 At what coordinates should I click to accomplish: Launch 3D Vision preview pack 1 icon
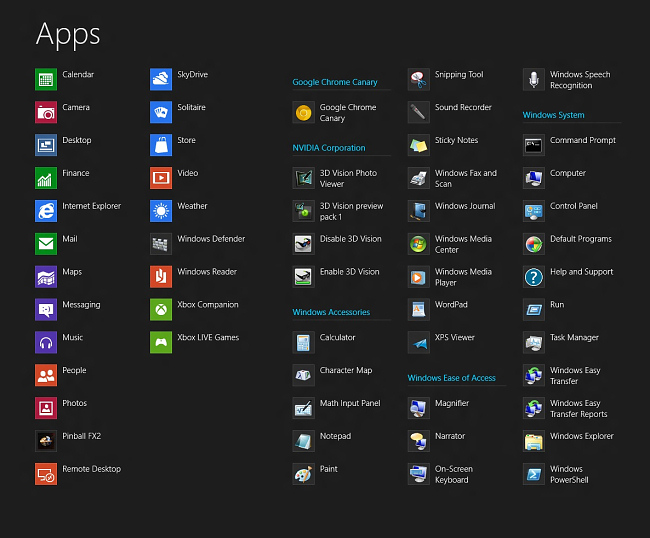[303, 211]
